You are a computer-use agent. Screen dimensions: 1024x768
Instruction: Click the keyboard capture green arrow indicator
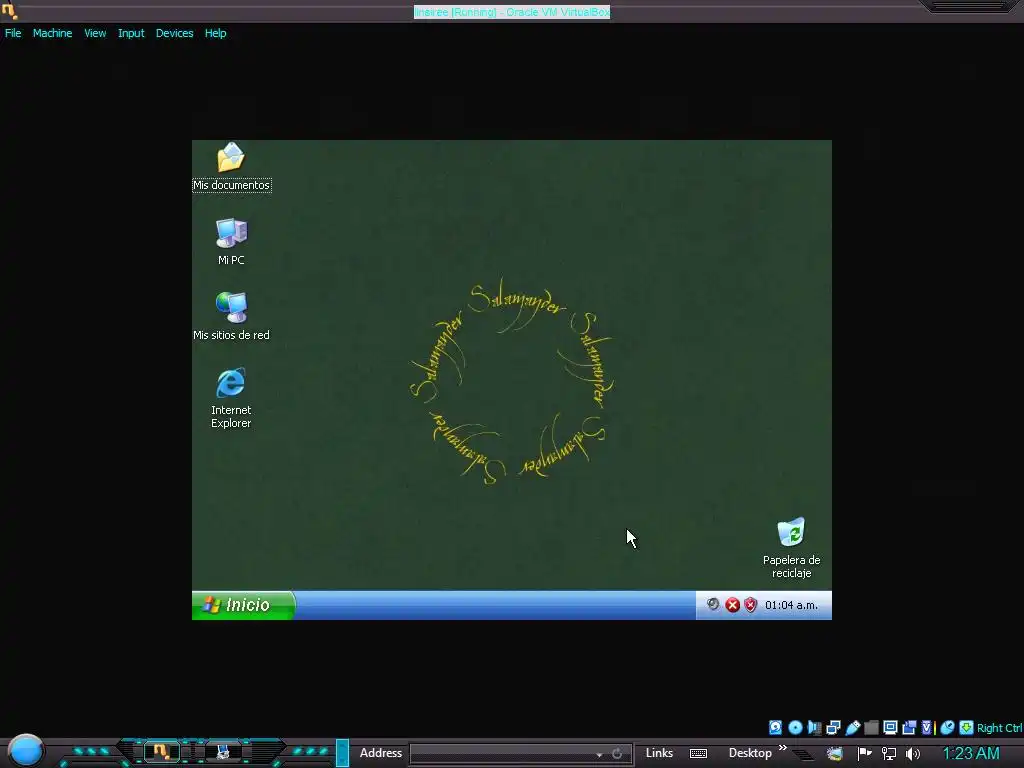[x=967, y=728]
